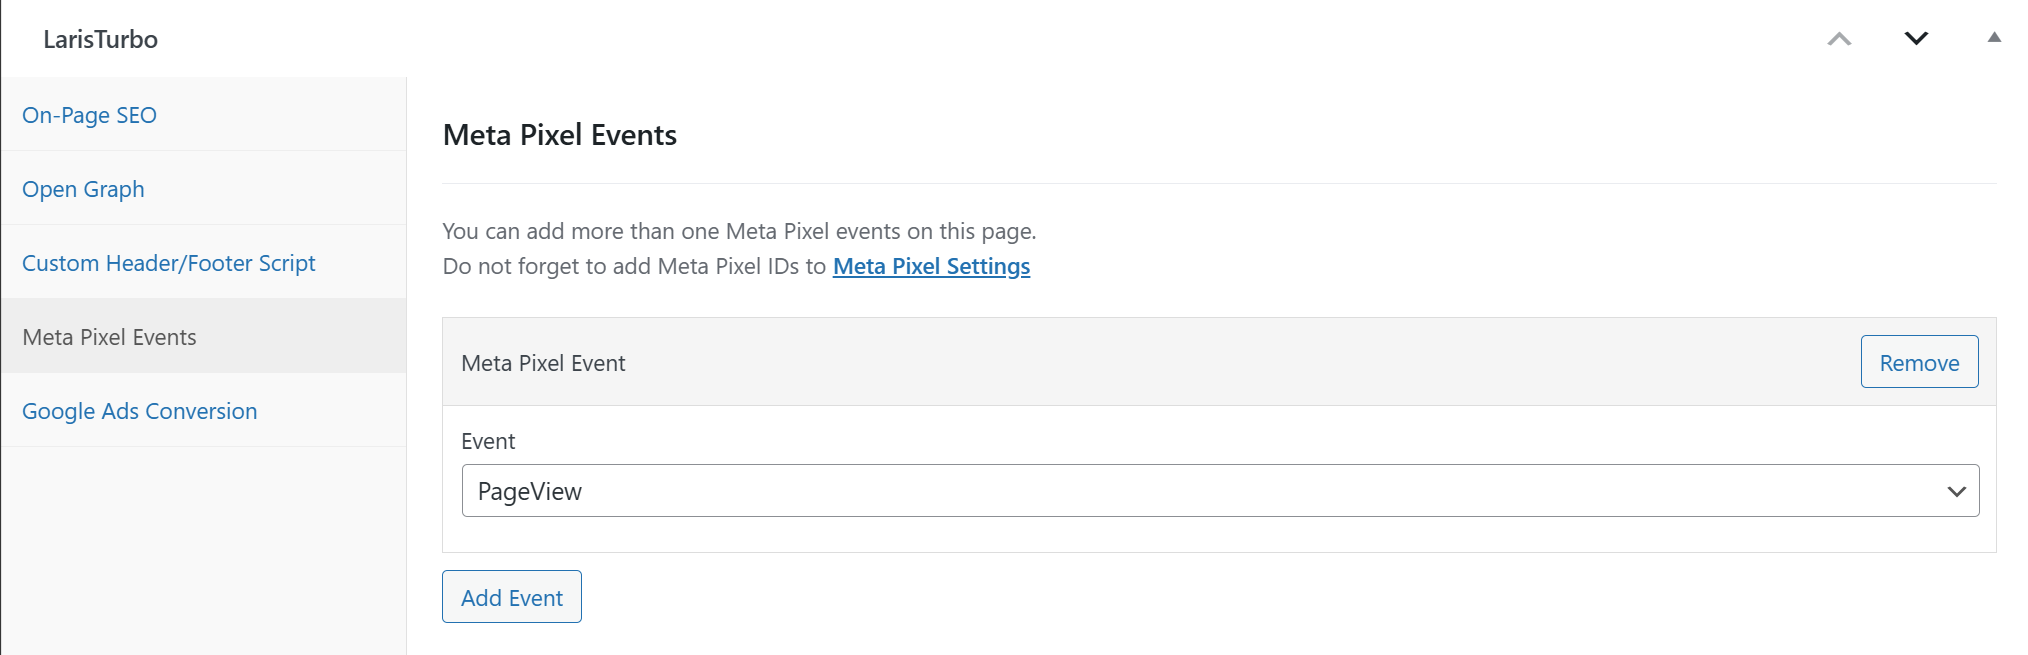Move the LarisTurbo panel up
This screenshot has height=655, width=2028.
click(1839, 39)
